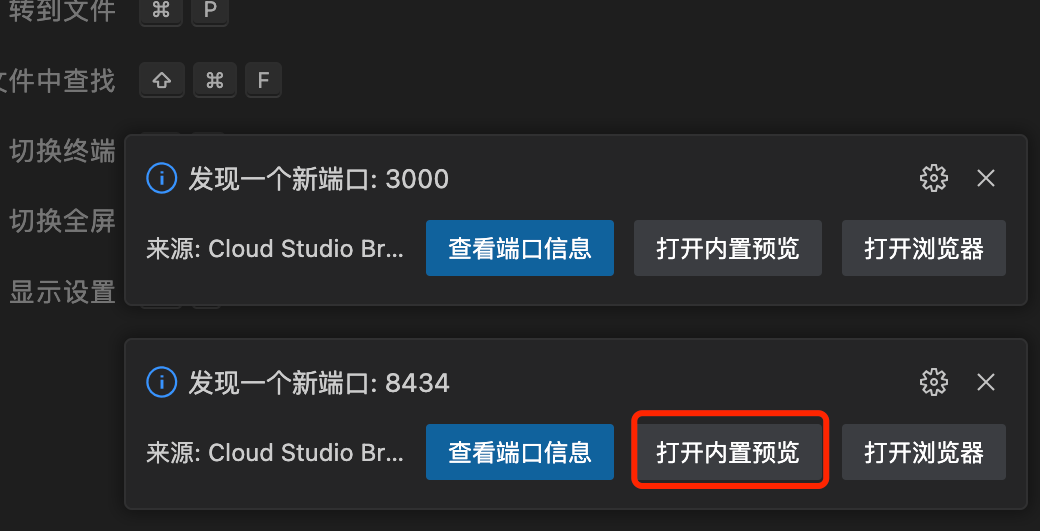The width and height of the screenshot is (1040, 531).
Task: Dismiss the port 3000 notification
Action: click(986, 178)
